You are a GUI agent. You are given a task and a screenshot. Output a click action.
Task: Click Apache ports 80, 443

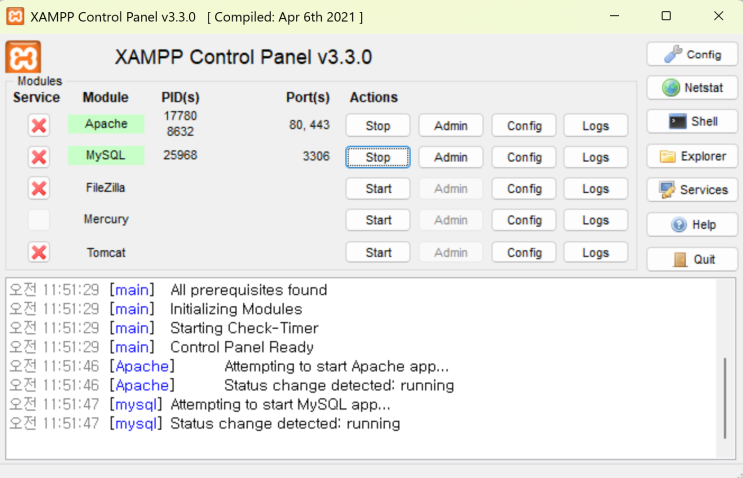(309, 125)
